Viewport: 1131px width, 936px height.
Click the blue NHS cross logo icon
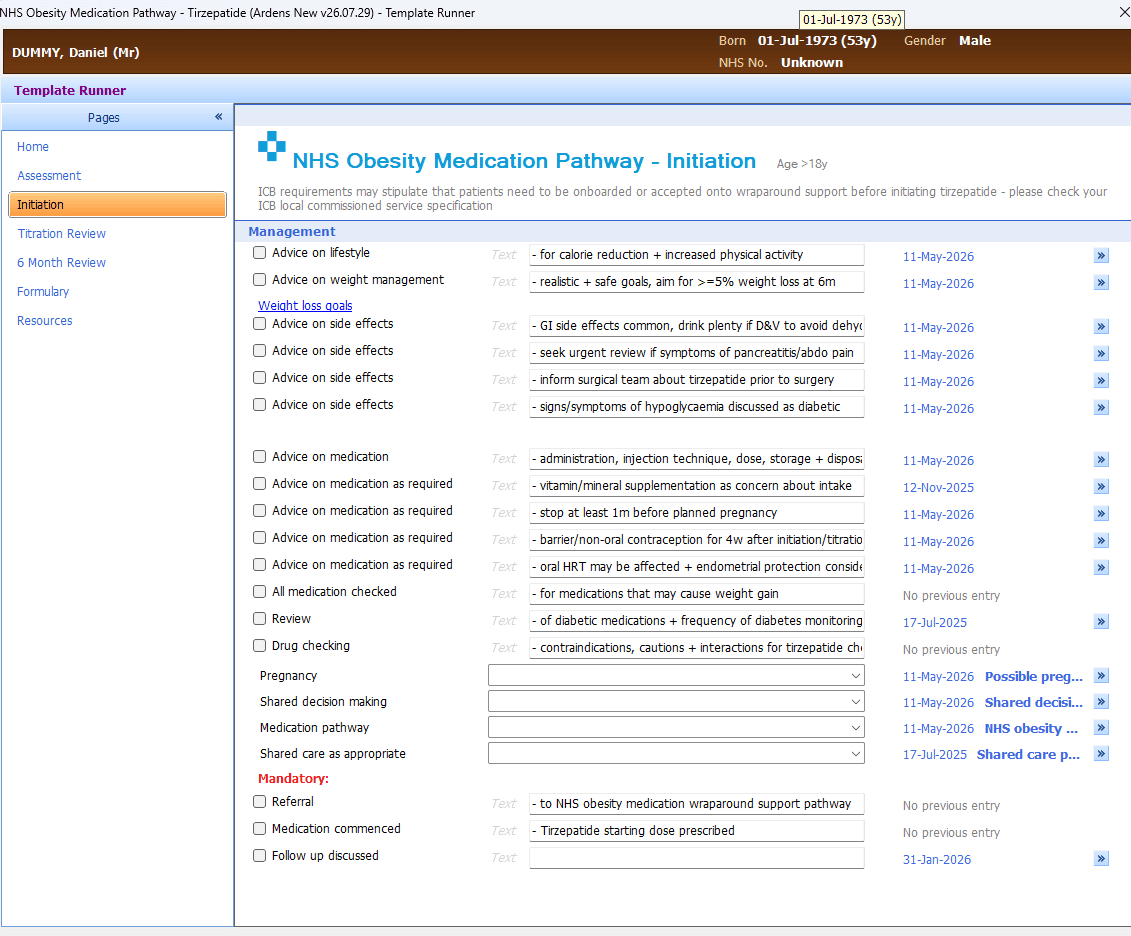[272, 146]
